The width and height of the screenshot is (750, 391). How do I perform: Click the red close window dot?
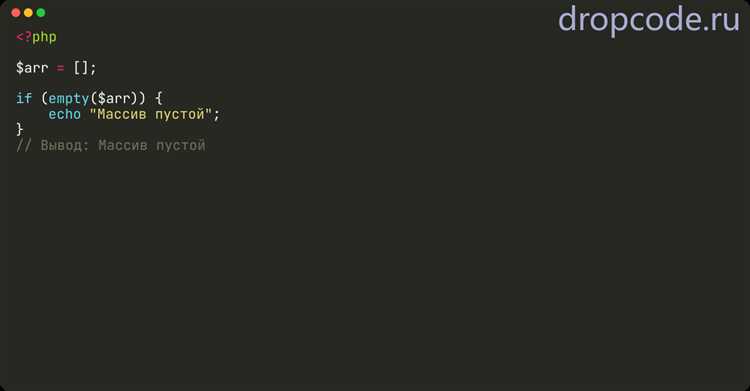[16, 13]
